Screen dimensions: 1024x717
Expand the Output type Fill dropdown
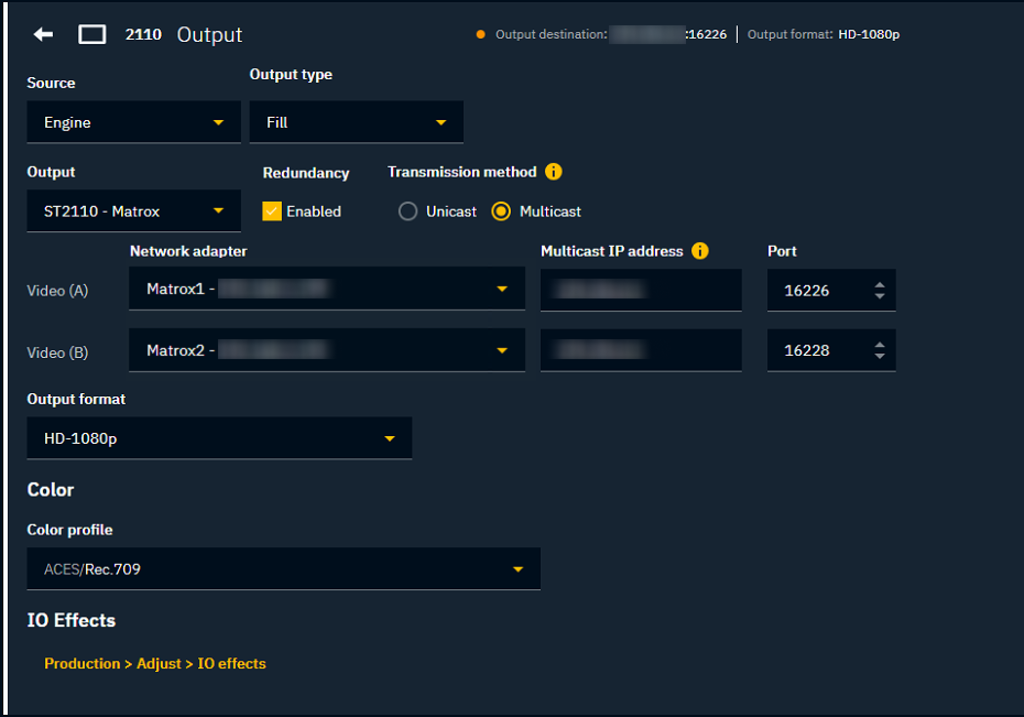[x=356, y=123]
